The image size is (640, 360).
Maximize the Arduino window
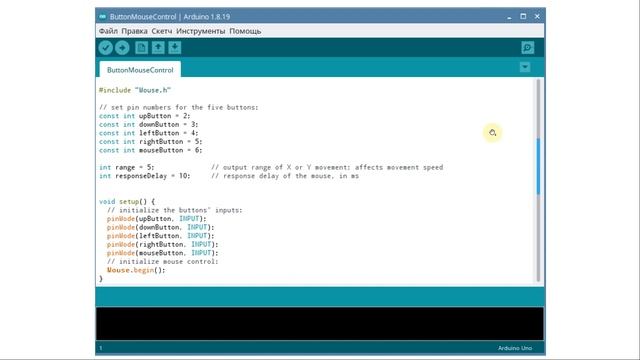coord(523,17)
